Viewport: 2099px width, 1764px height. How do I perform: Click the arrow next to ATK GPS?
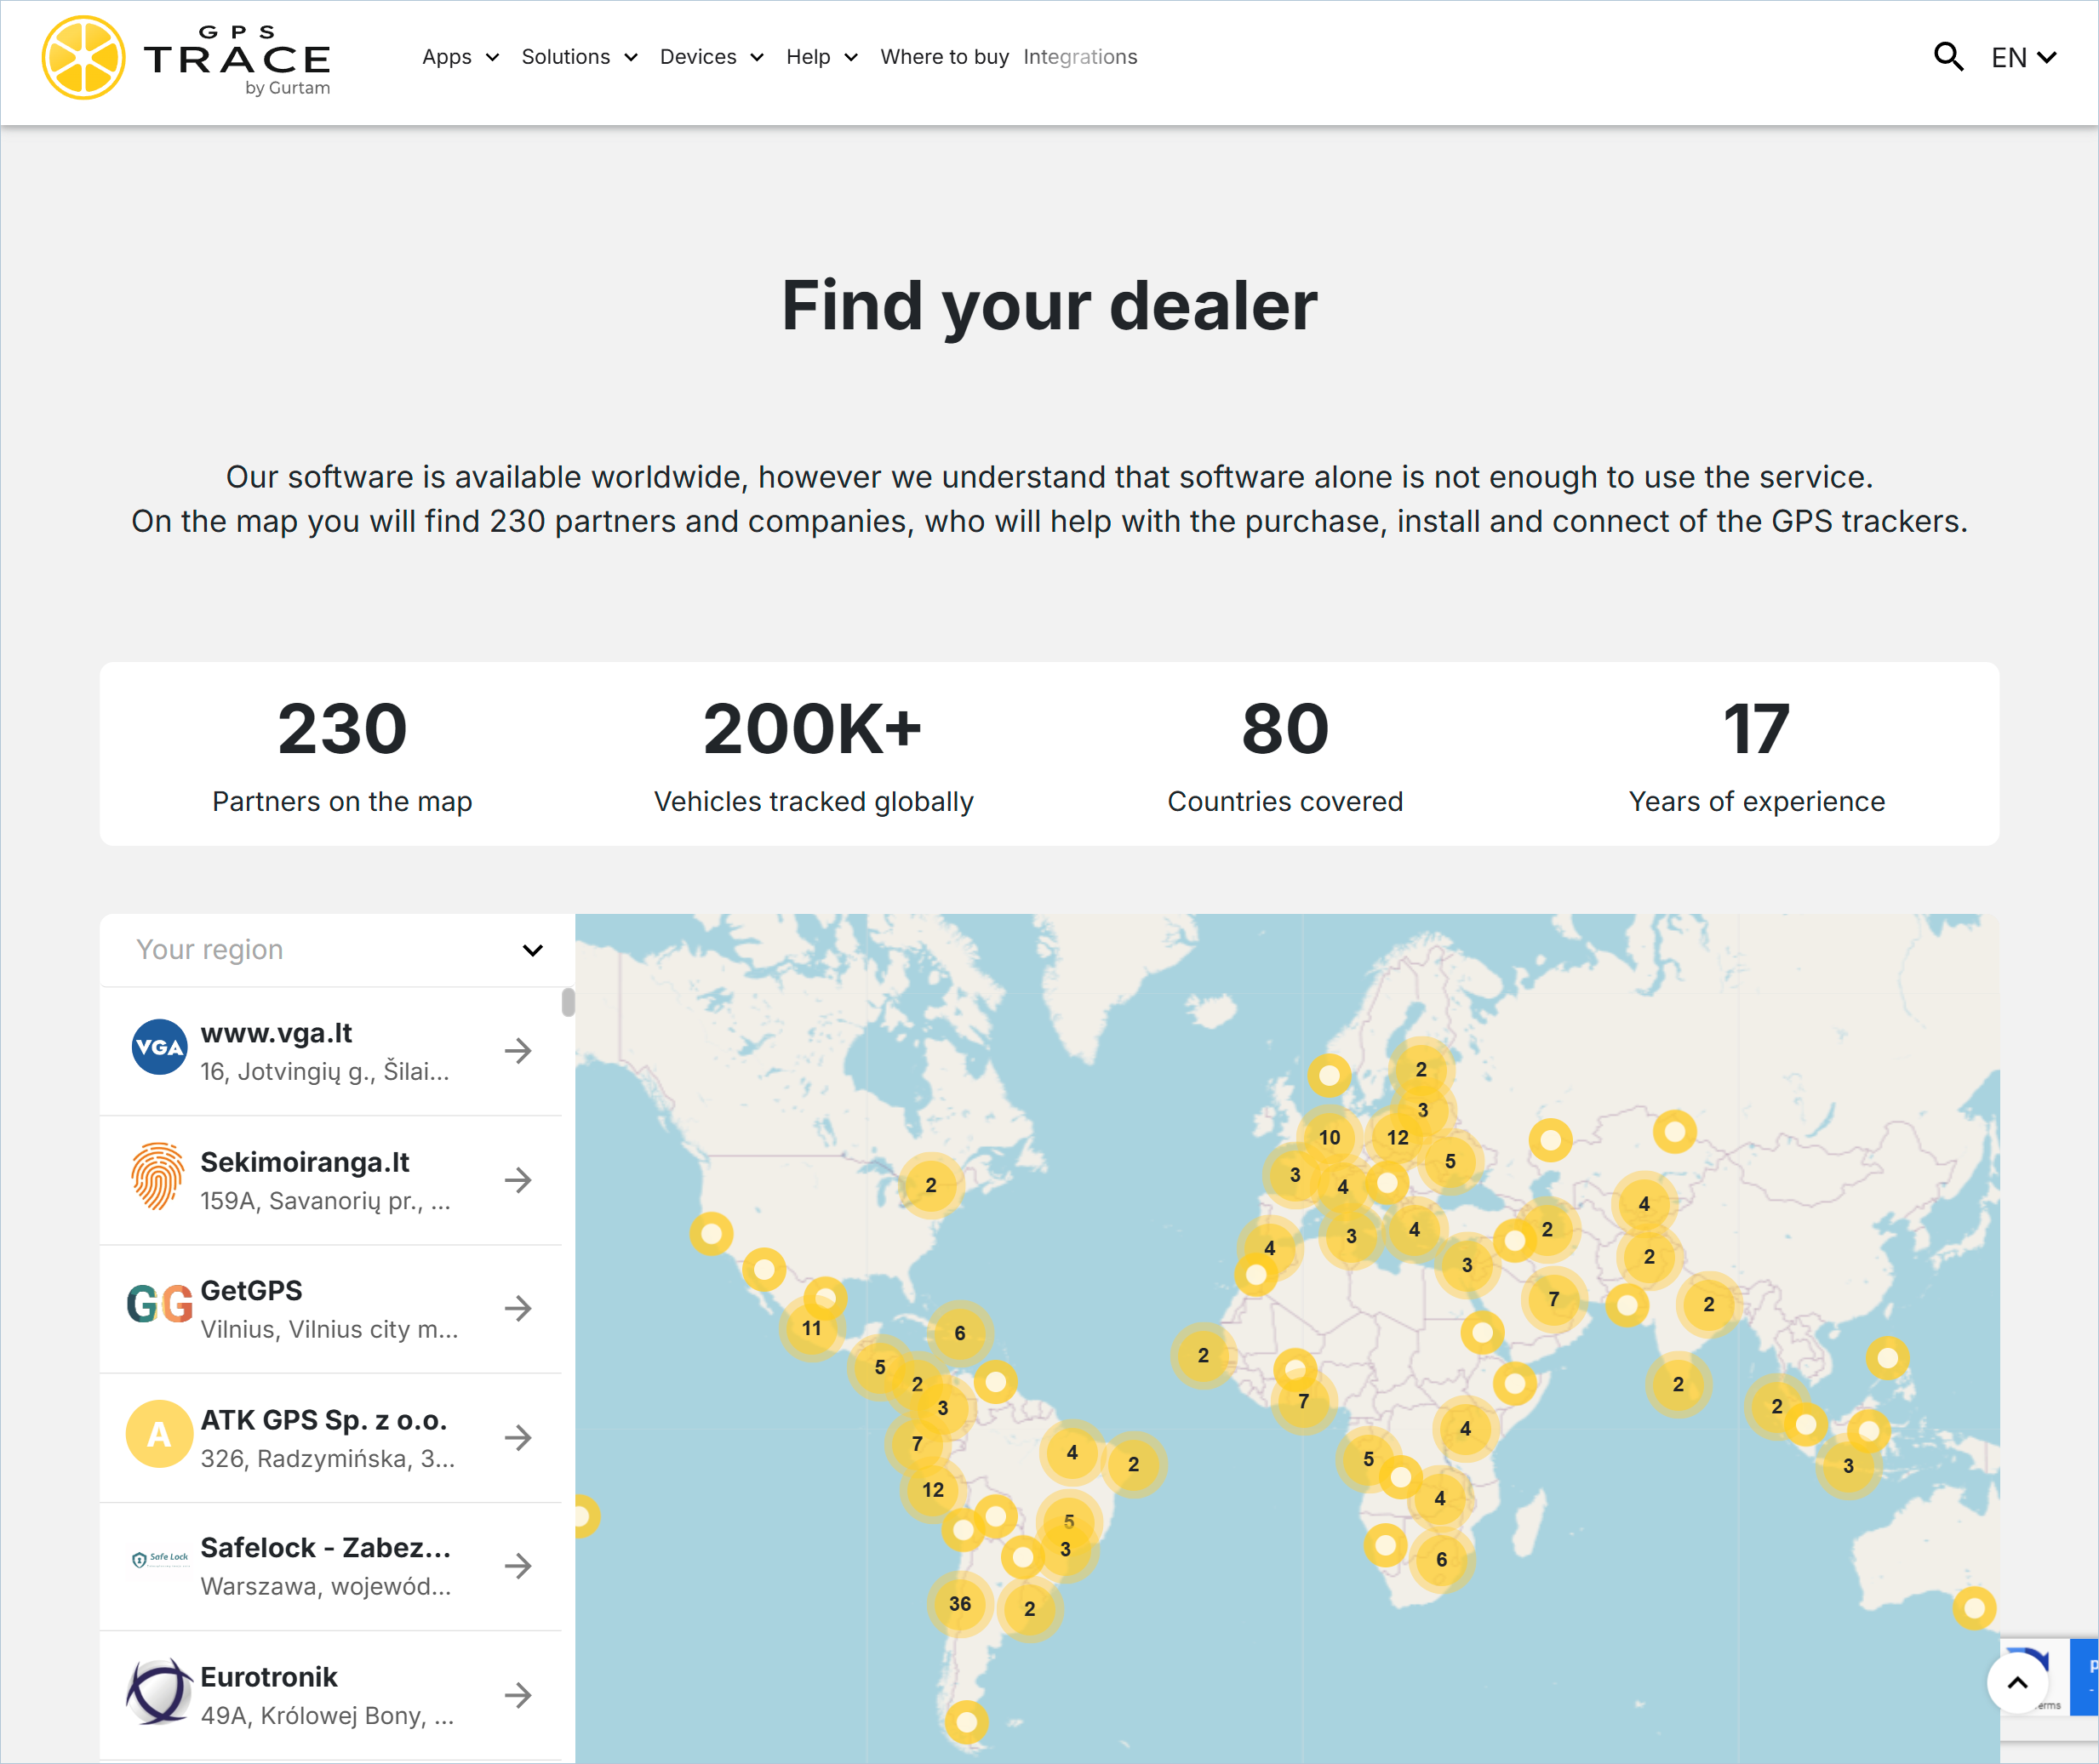point(518,1438)
